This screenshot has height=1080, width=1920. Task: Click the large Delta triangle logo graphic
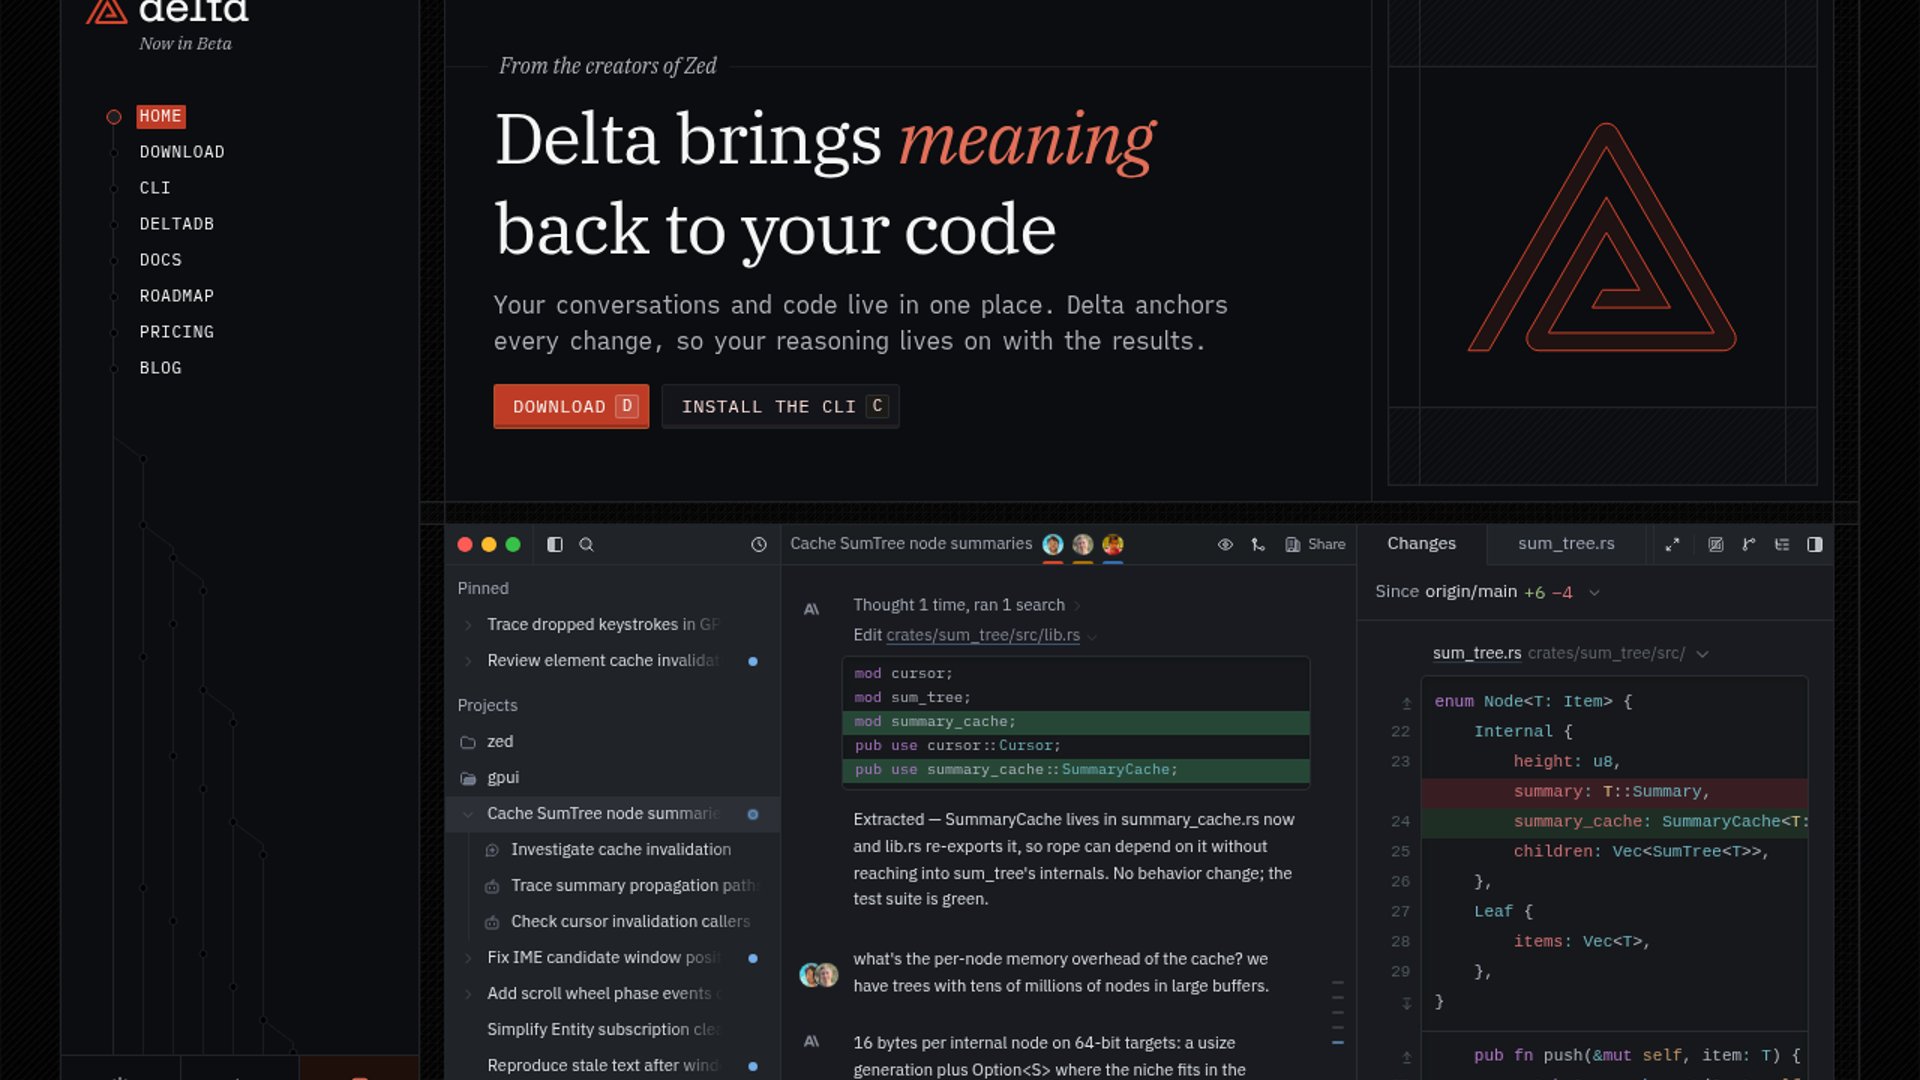[1603, 238]
